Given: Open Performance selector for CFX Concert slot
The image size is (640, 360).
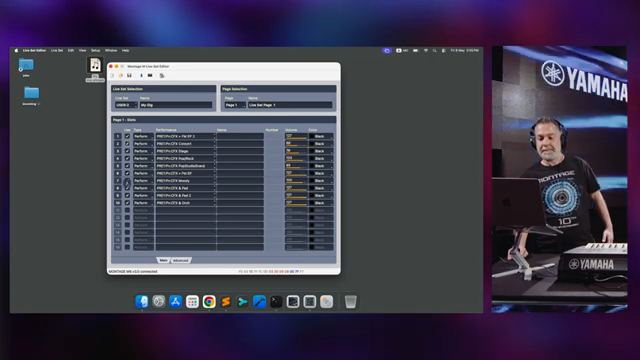Looking at the screenshot, I should (186, 144).
